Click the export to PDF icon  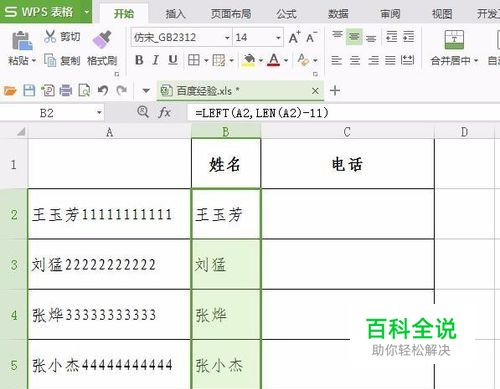(48, 90)
